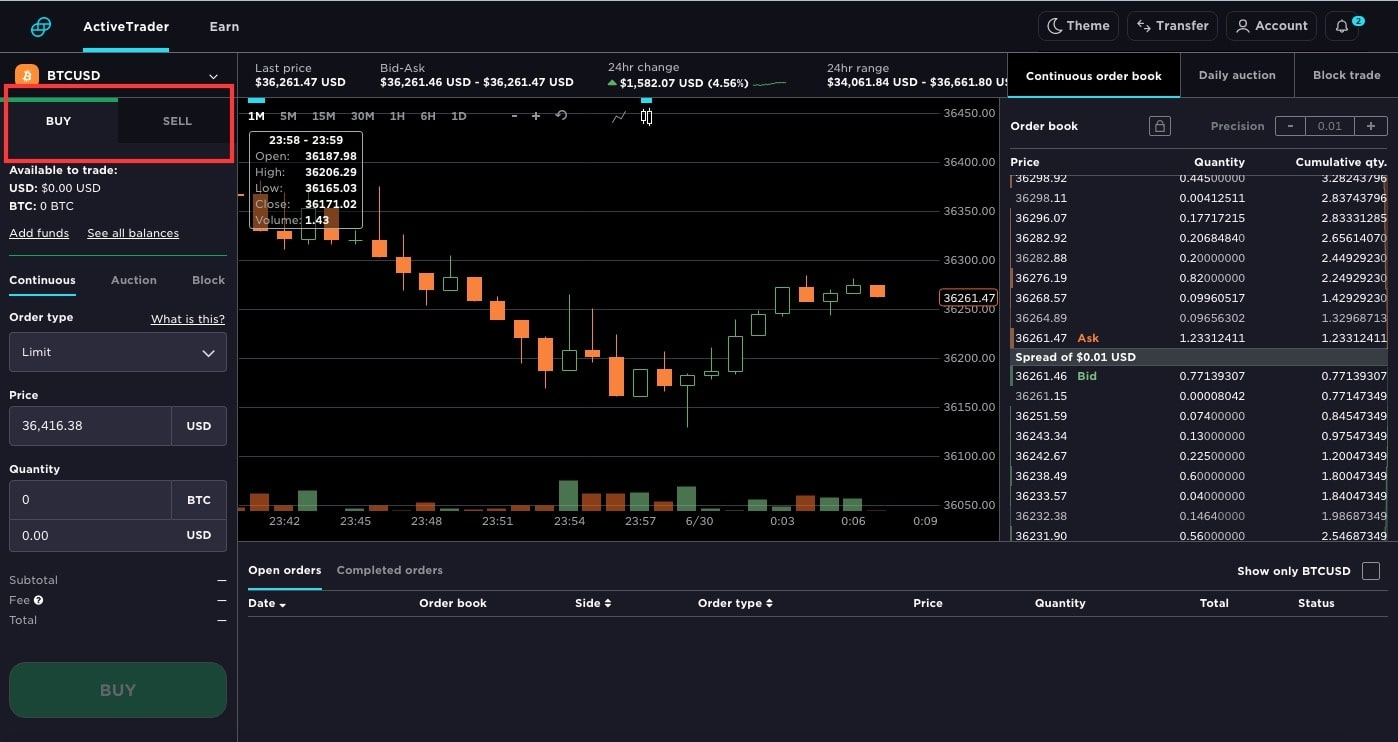1398x742 pixels.
Task: Zoom out of the chart with minus icon
Action: coord(514,115)
